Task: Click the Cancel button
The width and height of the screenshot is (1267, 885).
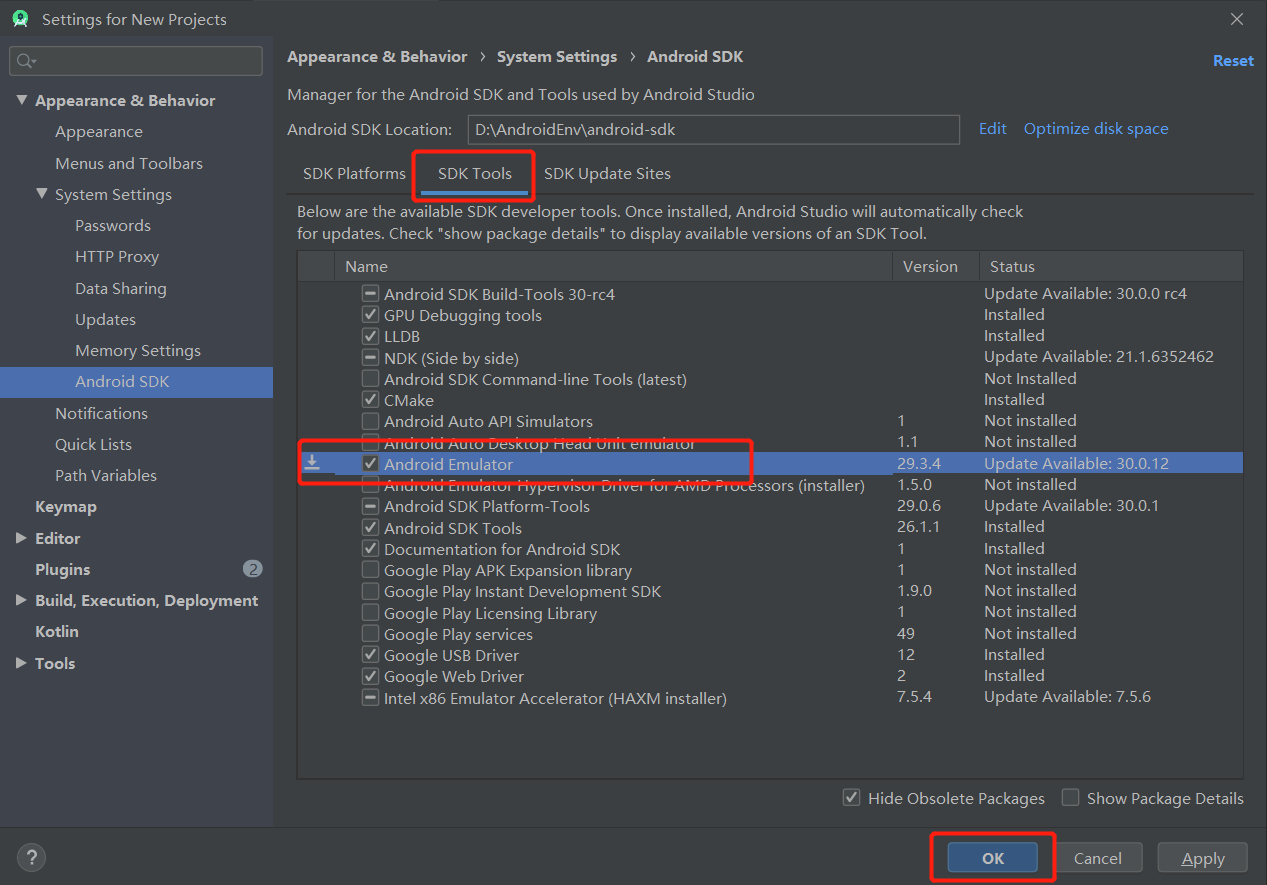Action: [x=1097, y=858]
